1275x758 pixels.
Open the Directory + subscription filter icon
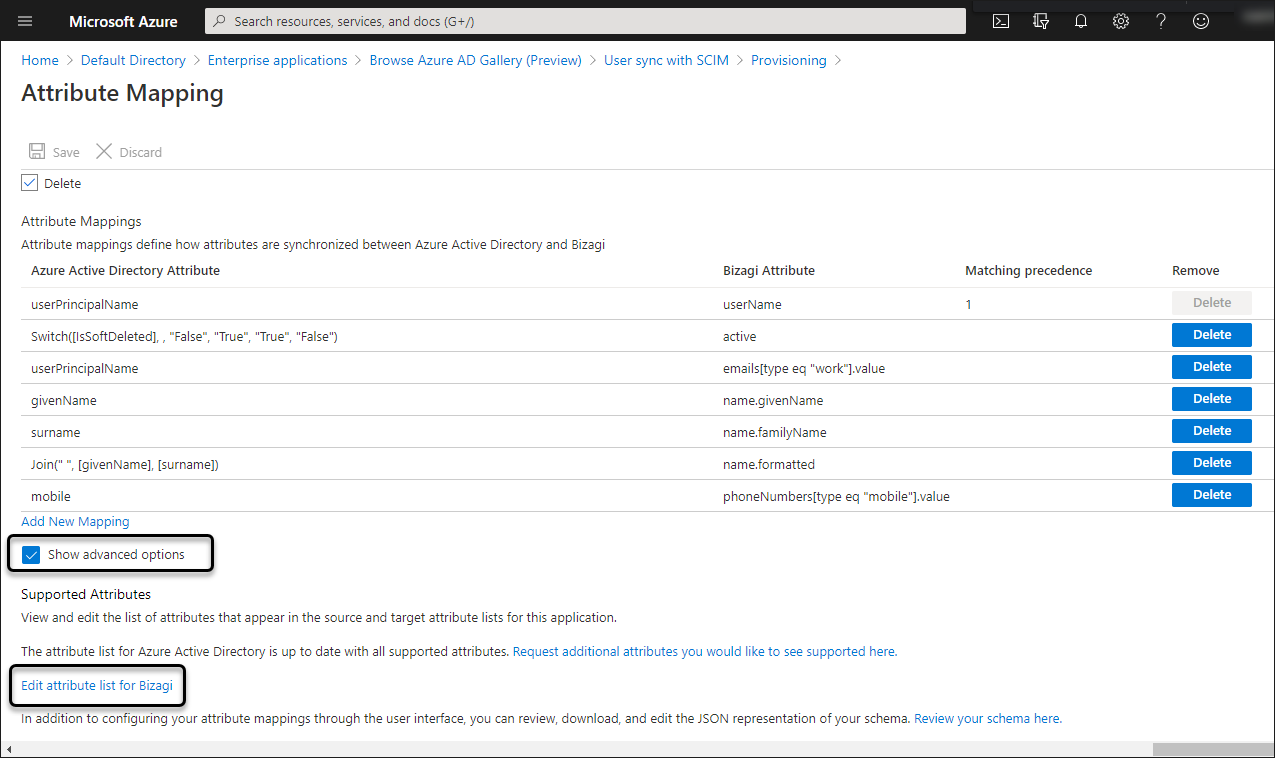pyautogui.click(x=1041, y=21)
